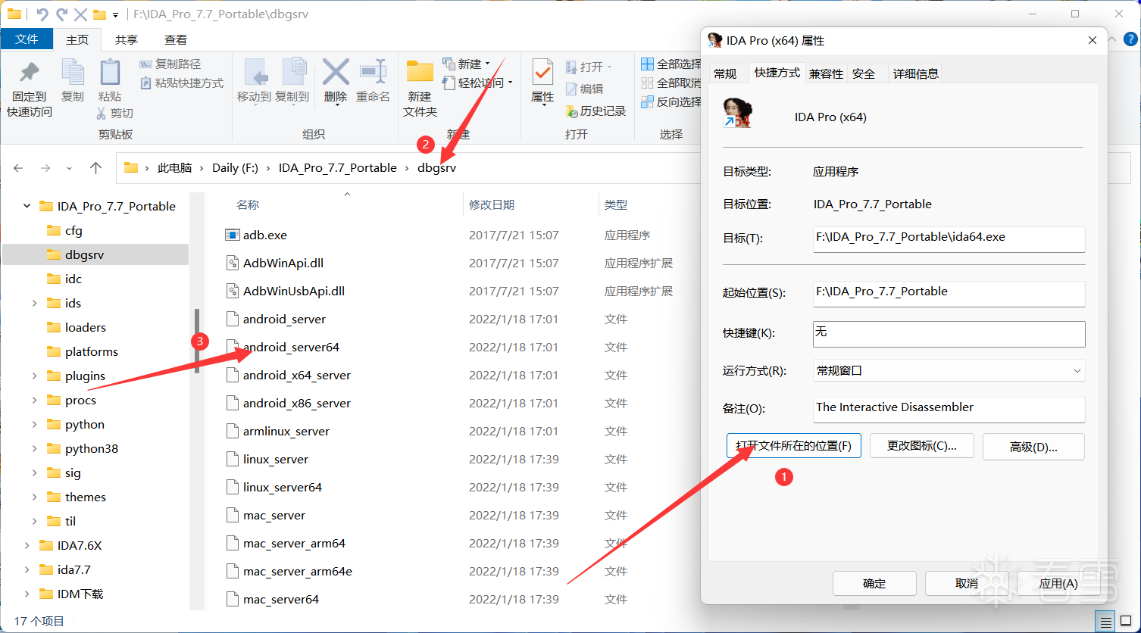Open the Easy access dropdown
Image resolution: width=1141 pixels, height=633 pixels.
(477, 83)
